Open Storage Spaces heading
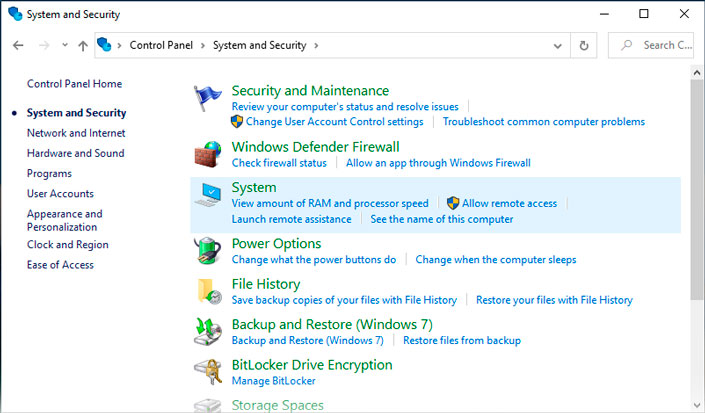This screenshot has width=705, height=413. point(277,405)
